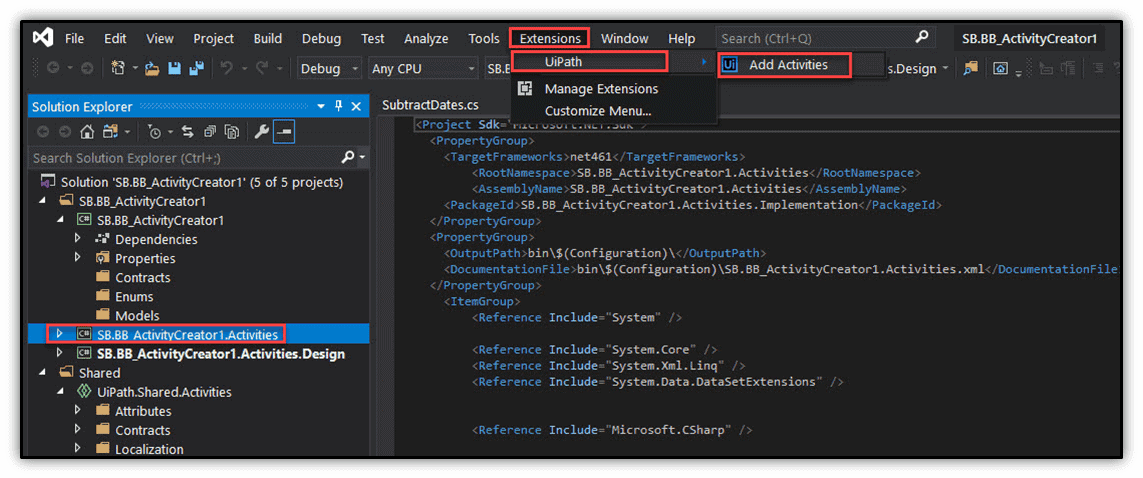
Task: Select the UiPath submenu entry
Action: 589,62
